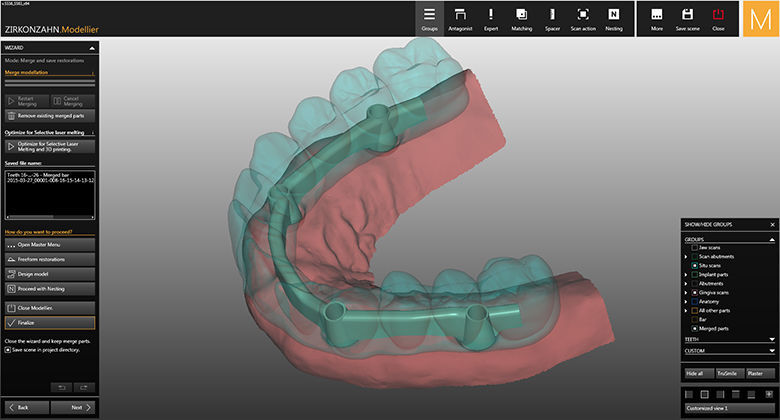The width and height of the screenshot is (780, 420).
Task: Collapse Merge modellation section
Action: 93,73
